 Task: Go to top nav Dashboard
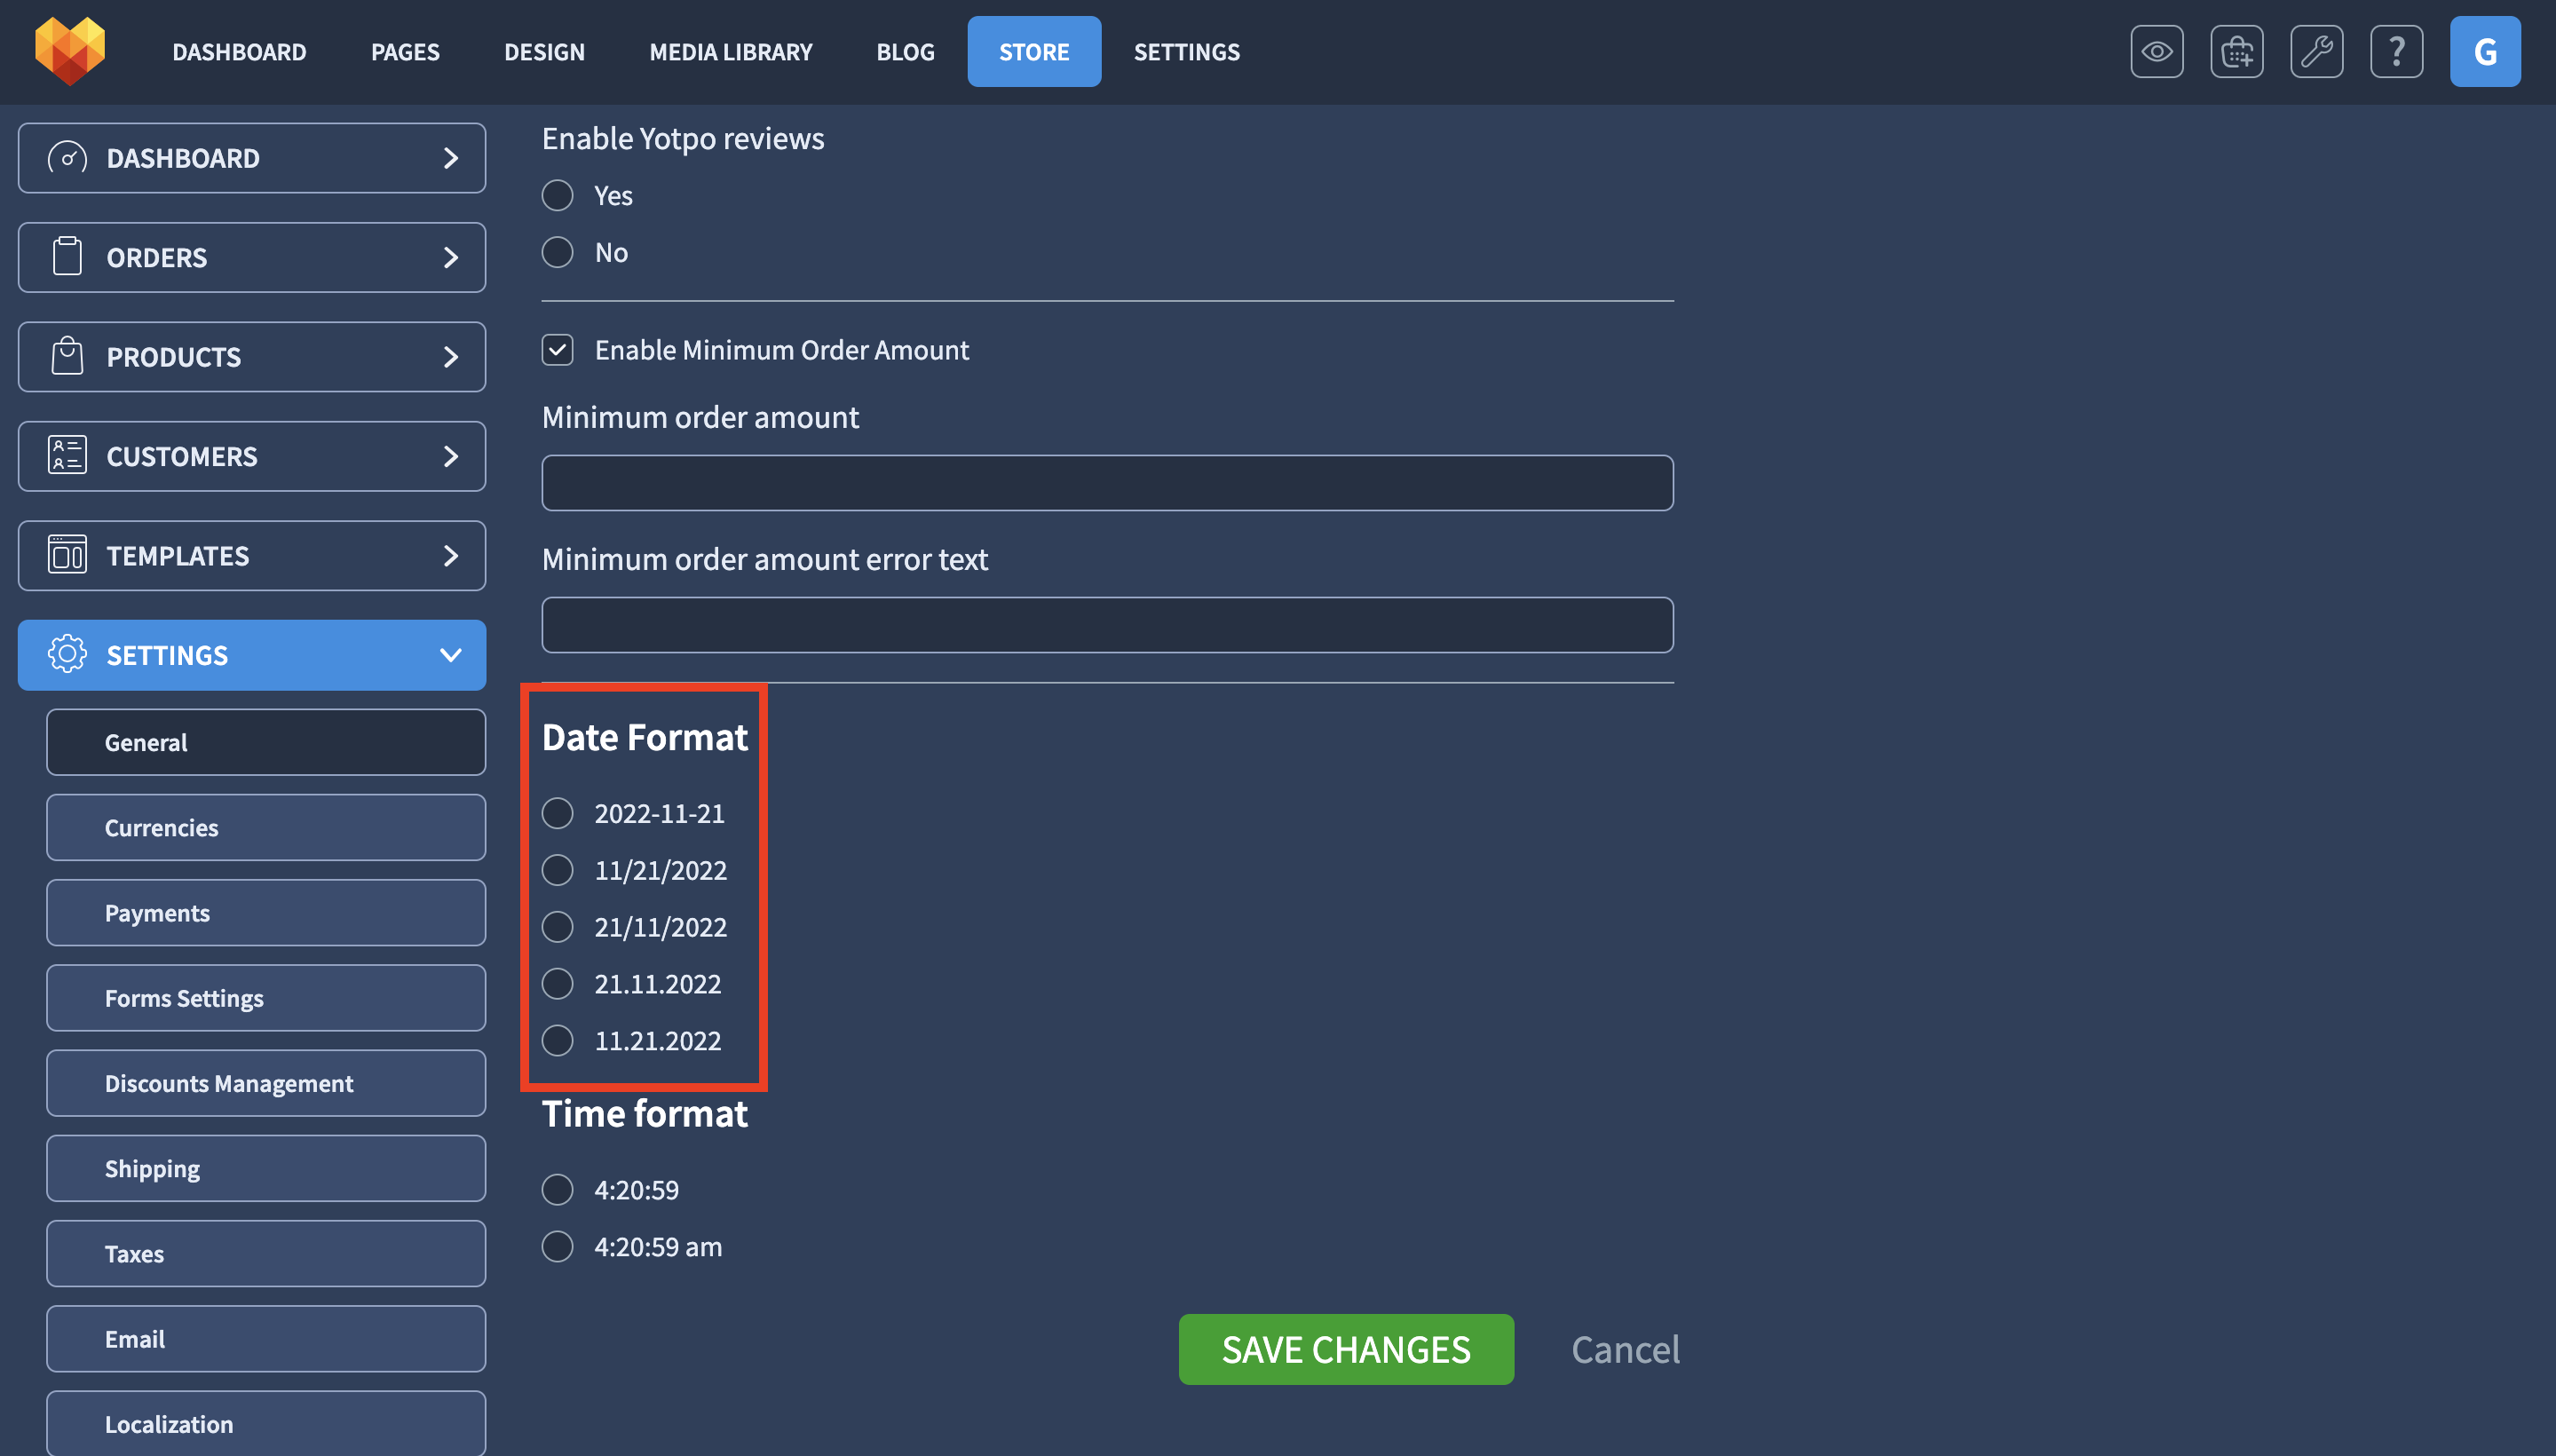coord(239,51)
